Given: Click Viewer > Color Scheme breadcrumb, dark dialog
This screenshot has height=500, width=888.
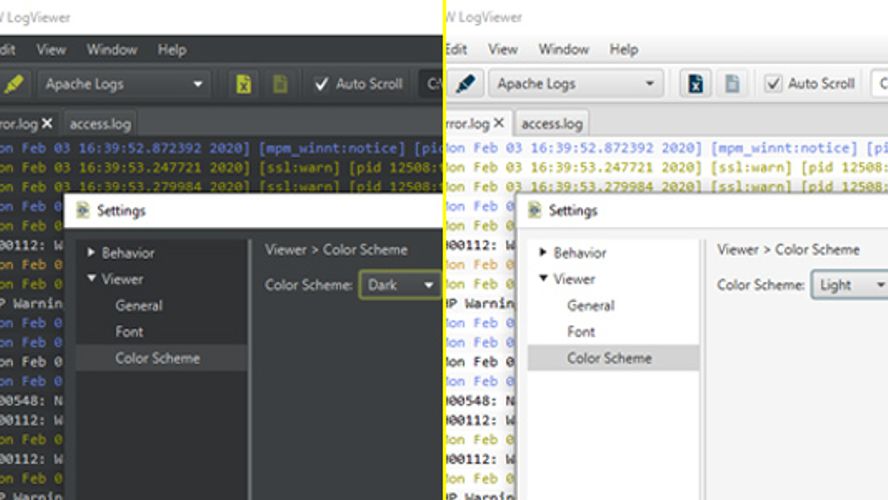Looking at the screenshot, I should (x=336, y=250).
